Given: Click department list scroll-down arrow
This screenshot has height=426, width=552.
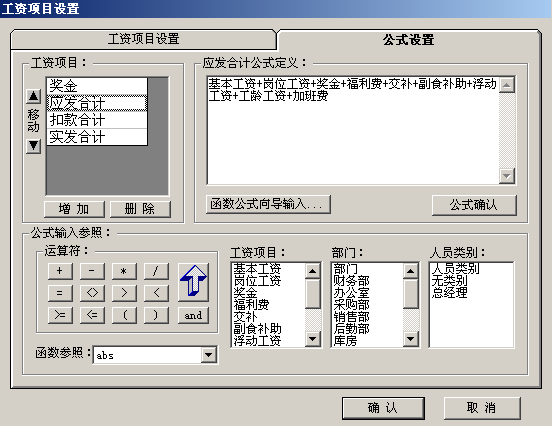Looking at the screenshot, I should [x=410, y=339].
